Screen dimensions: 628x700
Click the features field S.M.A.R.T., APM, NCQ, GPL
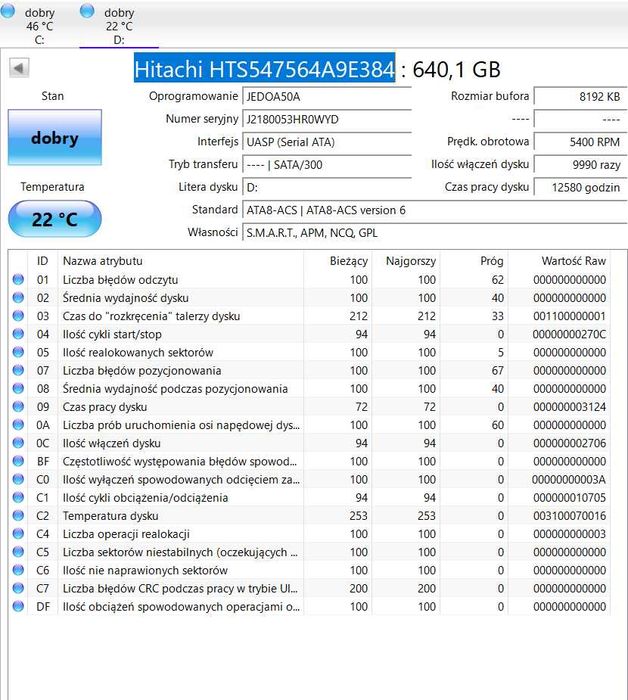[x=434, y=233]
